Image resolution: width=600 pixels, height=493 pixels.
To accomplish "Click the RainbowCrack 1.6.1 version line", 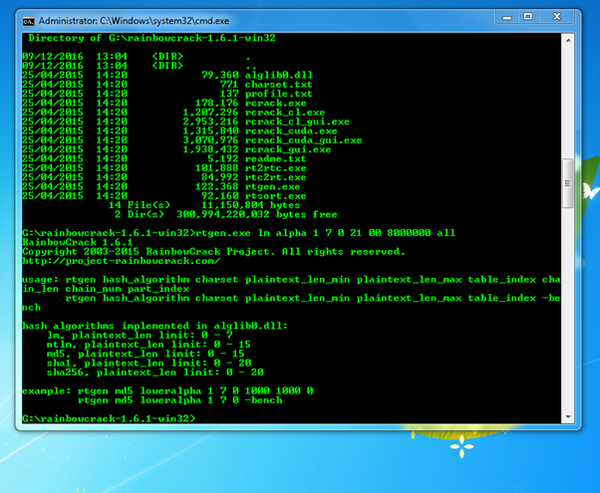I will pyautogui.click(x=77, y=242).
